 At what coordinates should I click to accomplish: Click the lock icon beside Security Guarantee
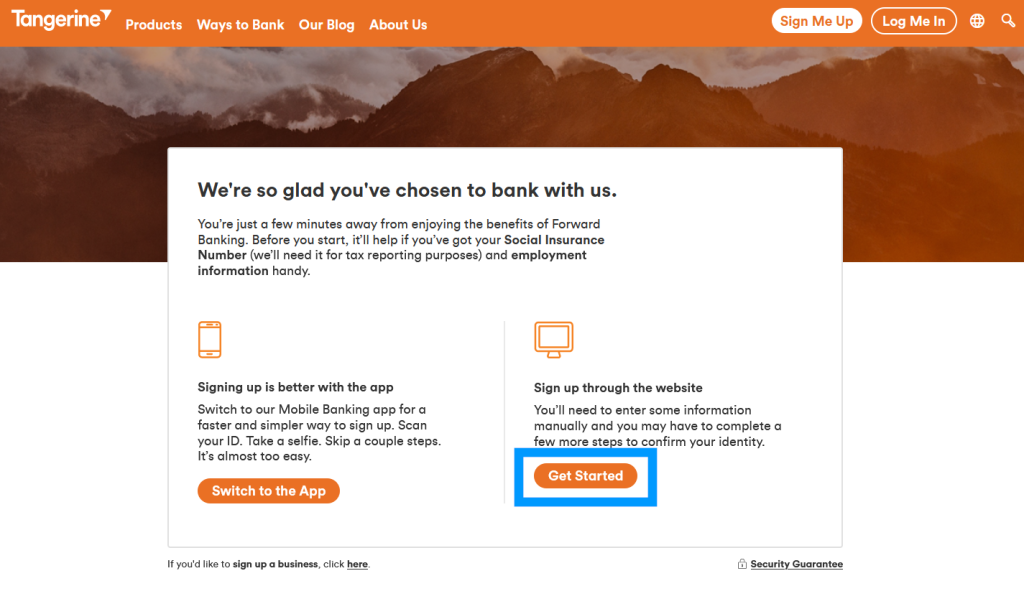pyautogui.click(x=741, y=563)
